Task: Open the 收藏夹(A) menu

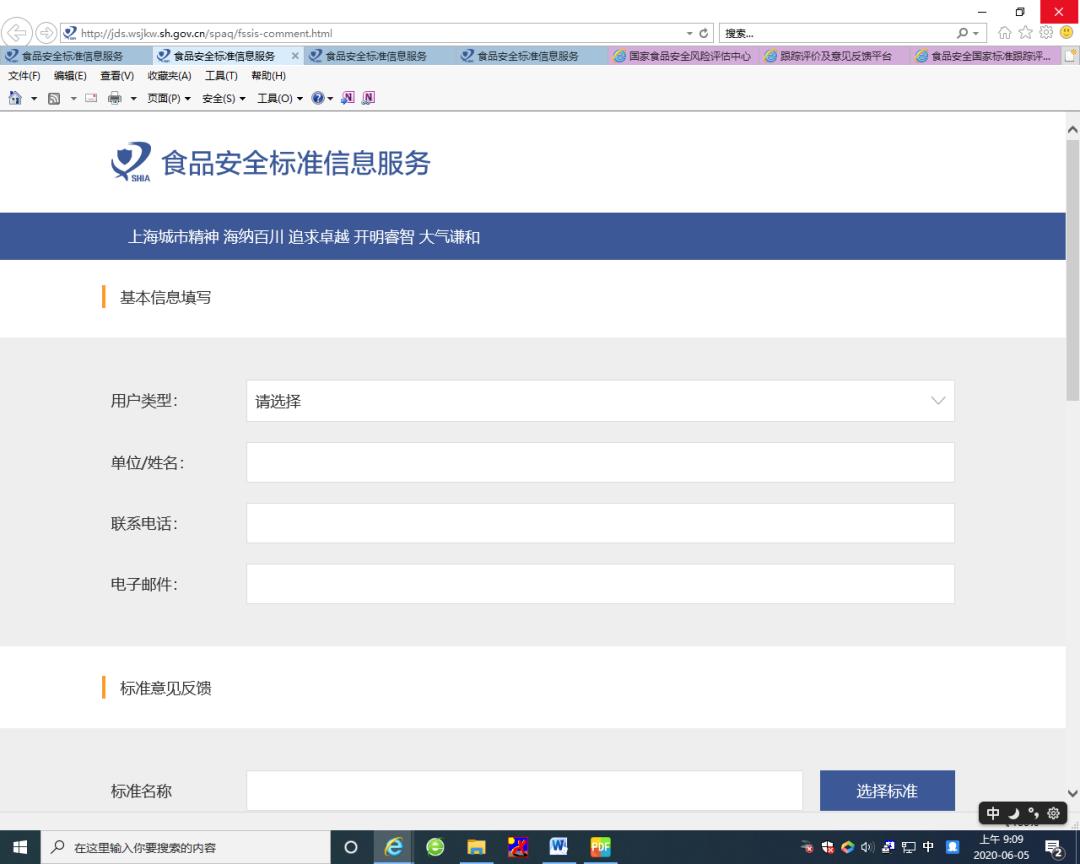Action: [x=169, y=76]
